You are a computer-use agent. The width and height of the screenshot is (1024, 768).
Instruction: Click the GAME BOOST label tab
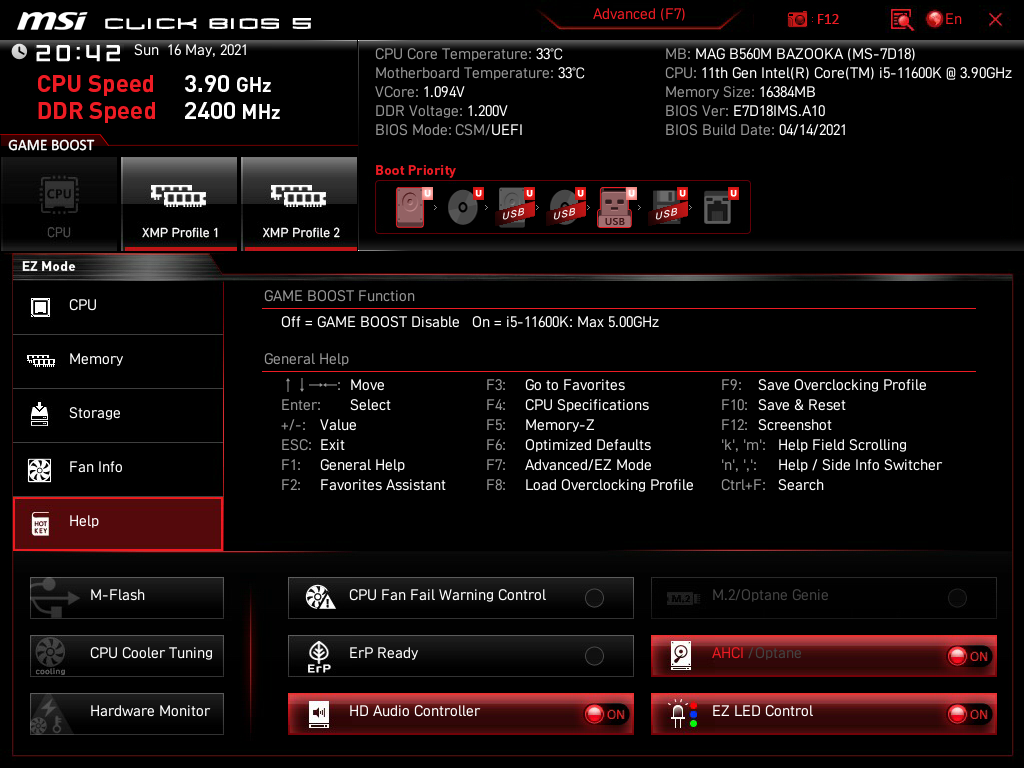[x=51, y=145]
